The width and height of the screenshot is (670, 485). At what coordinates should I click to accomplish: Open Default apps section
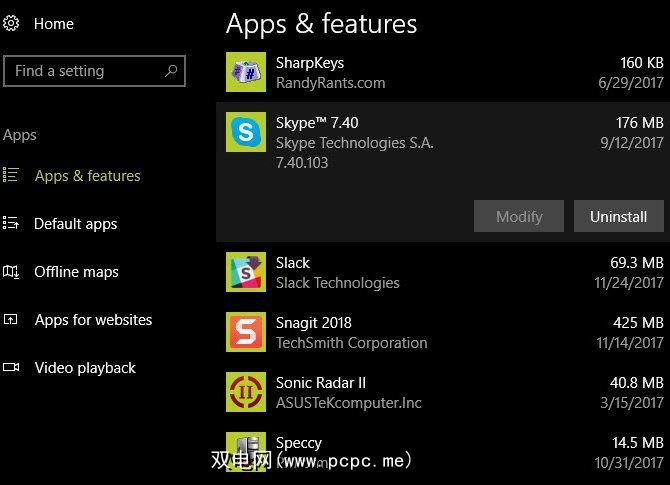point(76,224)
